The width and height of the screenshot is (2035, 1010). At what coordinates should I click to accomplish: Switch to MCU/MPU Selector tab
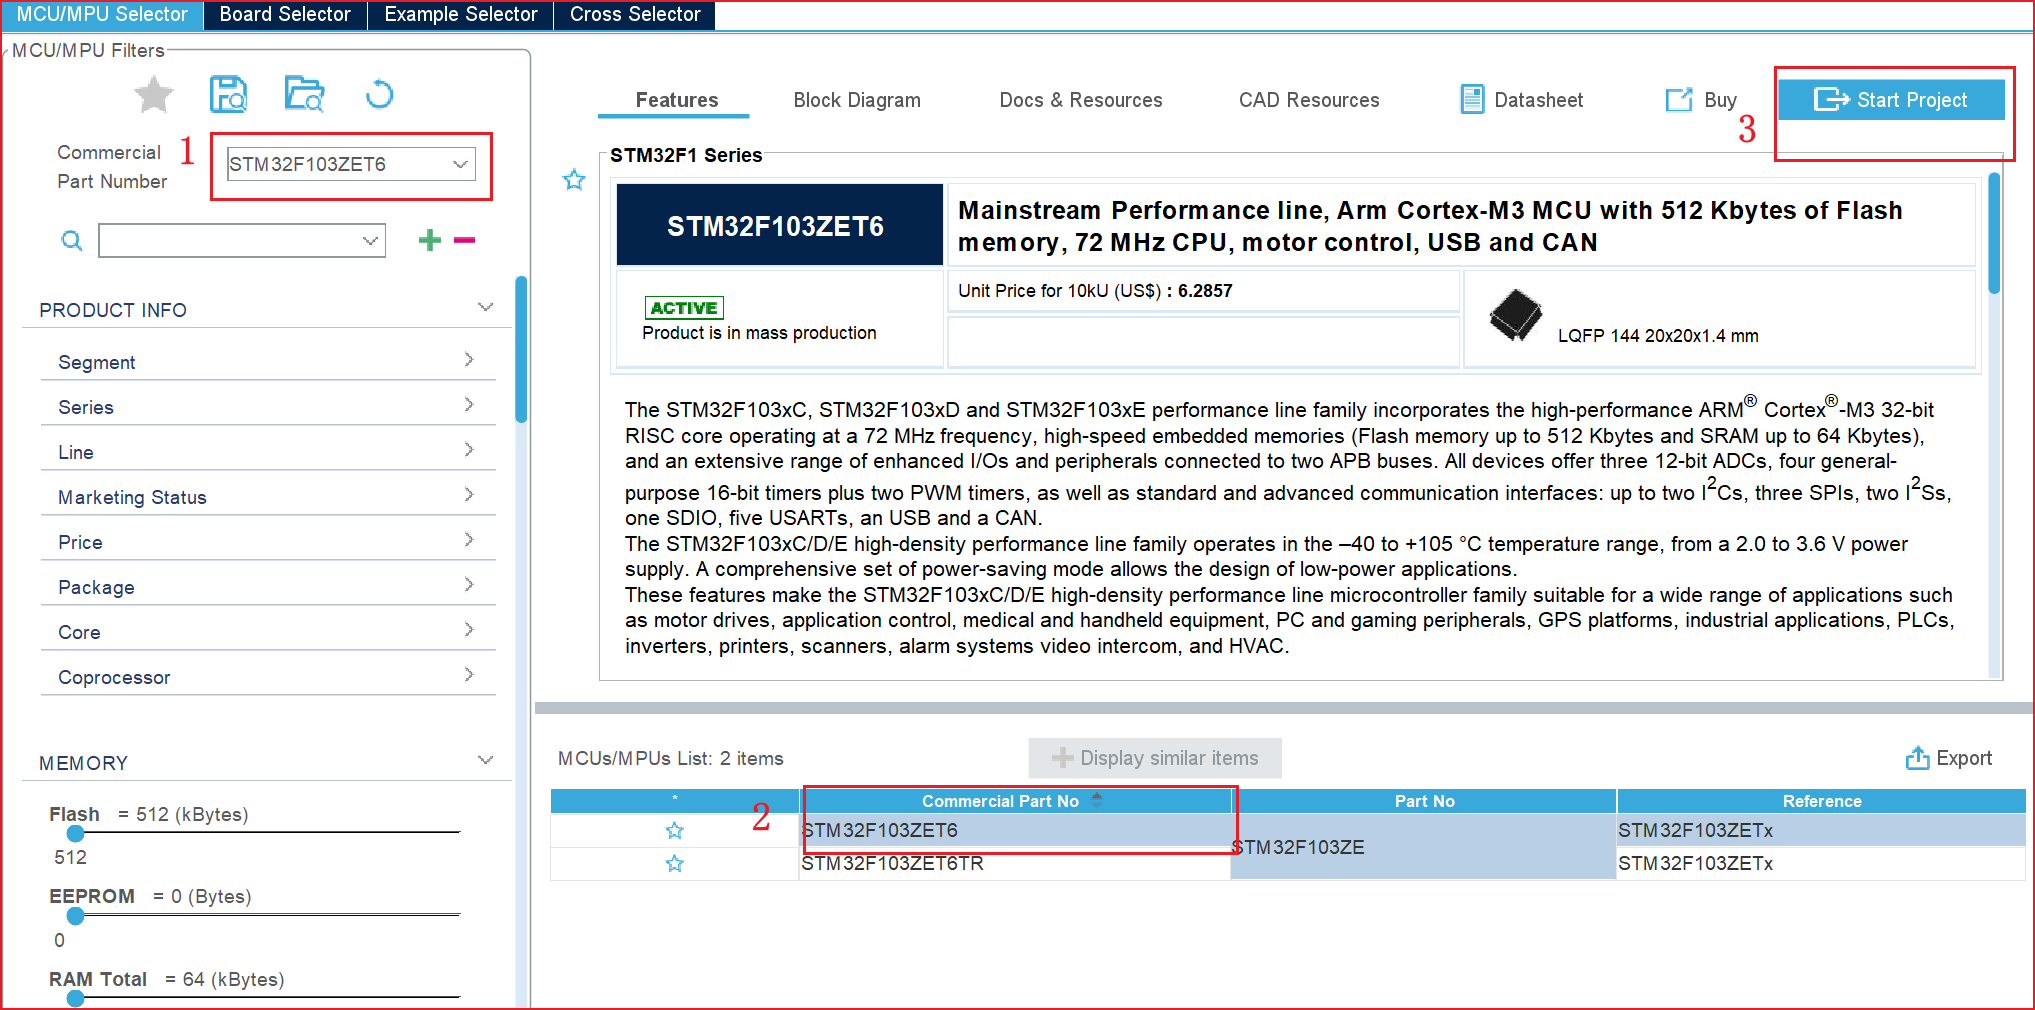(x=102, y=15)
